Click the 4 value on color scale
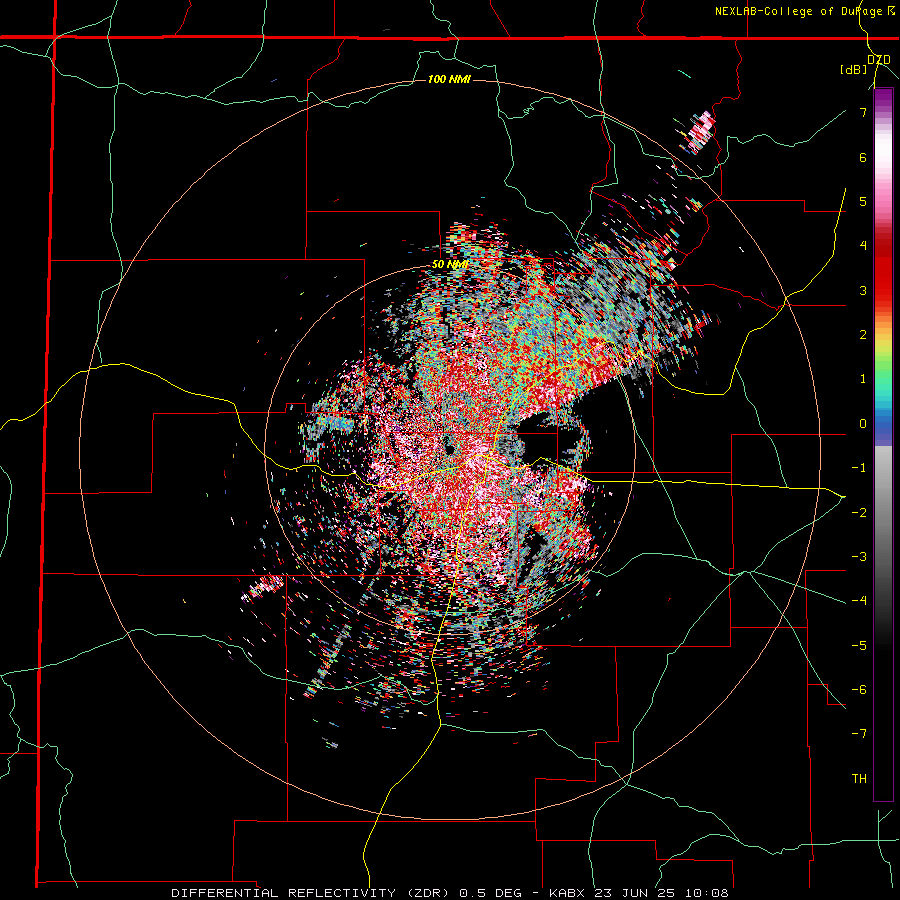 [863, 246]
